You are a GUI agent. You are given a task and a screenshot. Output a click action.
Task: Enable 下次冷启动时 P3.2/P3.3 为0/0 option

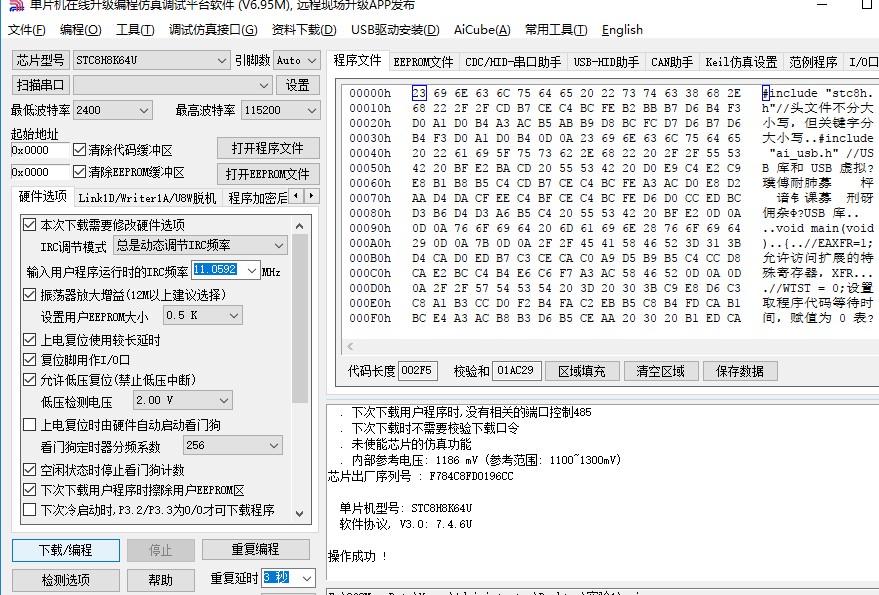coord(30,510)
